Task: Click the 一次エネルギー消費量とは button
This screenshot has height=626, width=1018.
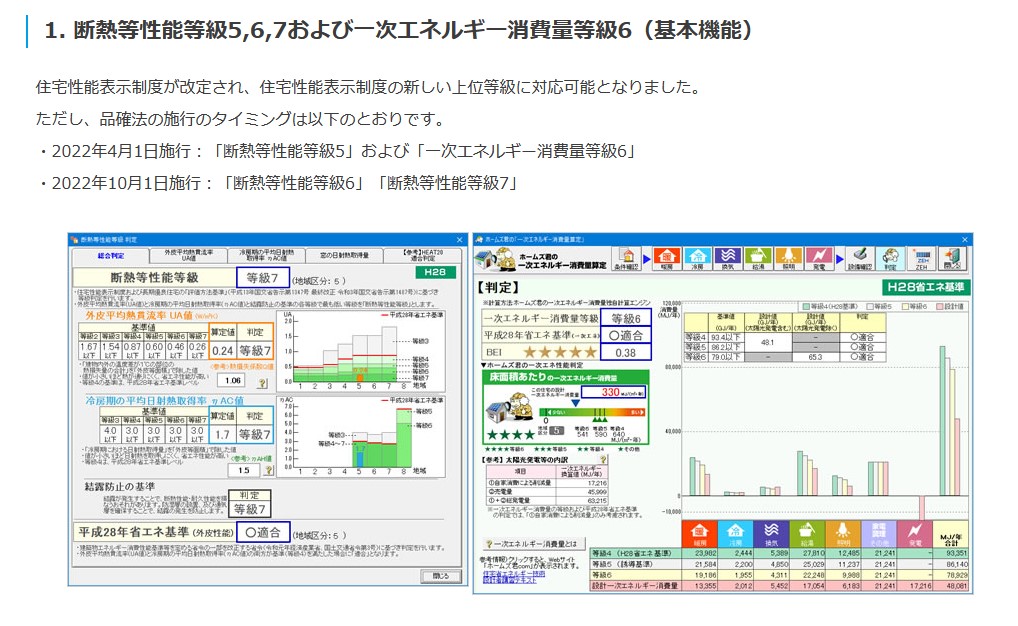Action: (533, 544)
